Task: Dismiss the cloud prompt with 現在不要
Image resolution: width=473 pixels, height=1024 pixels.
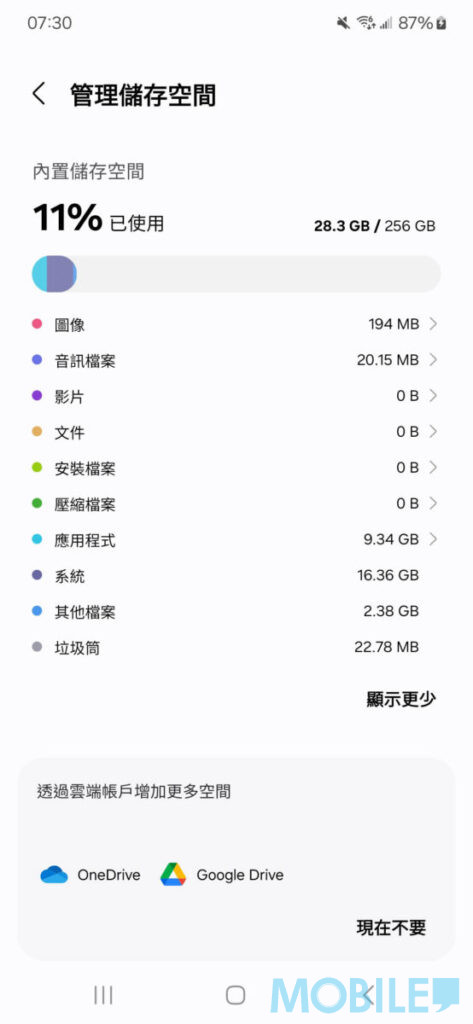Action: [x=391, y=927]
